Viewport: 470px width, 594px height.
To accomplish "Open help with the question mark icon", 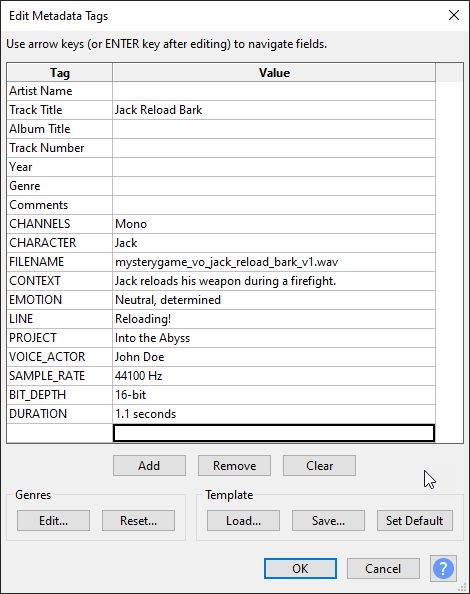I will tap(443, 568).
